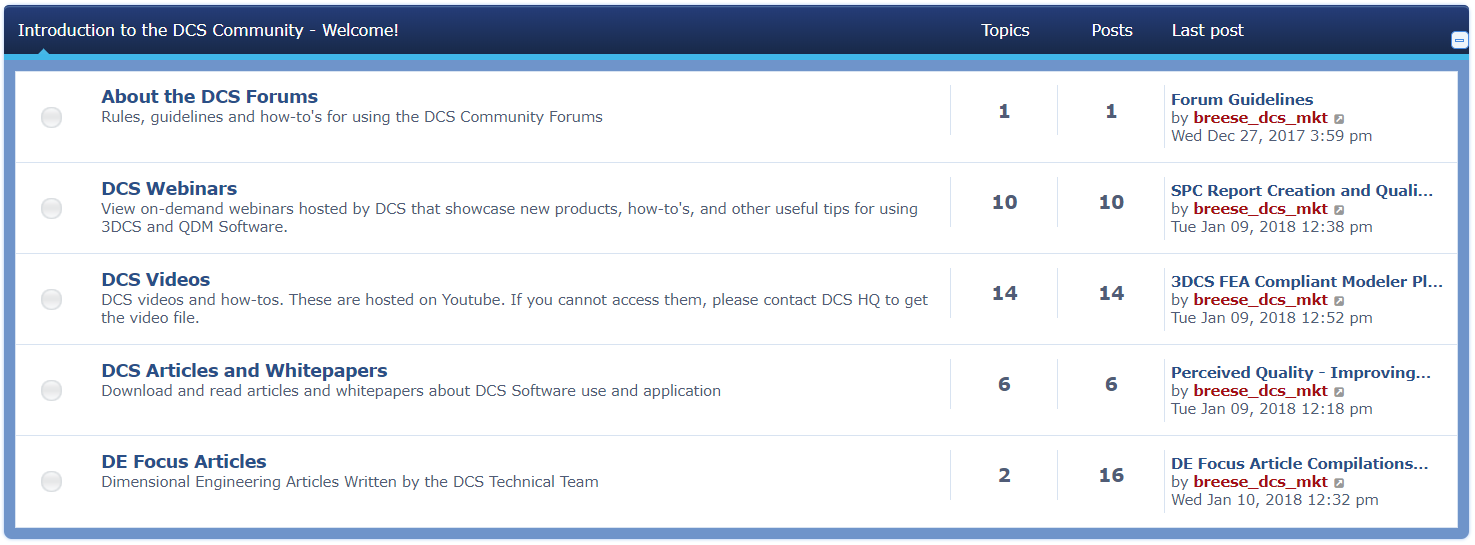
Task: Click the status icon beside DCS Articles and Whitepapers
Action: (x=51, y=390)
